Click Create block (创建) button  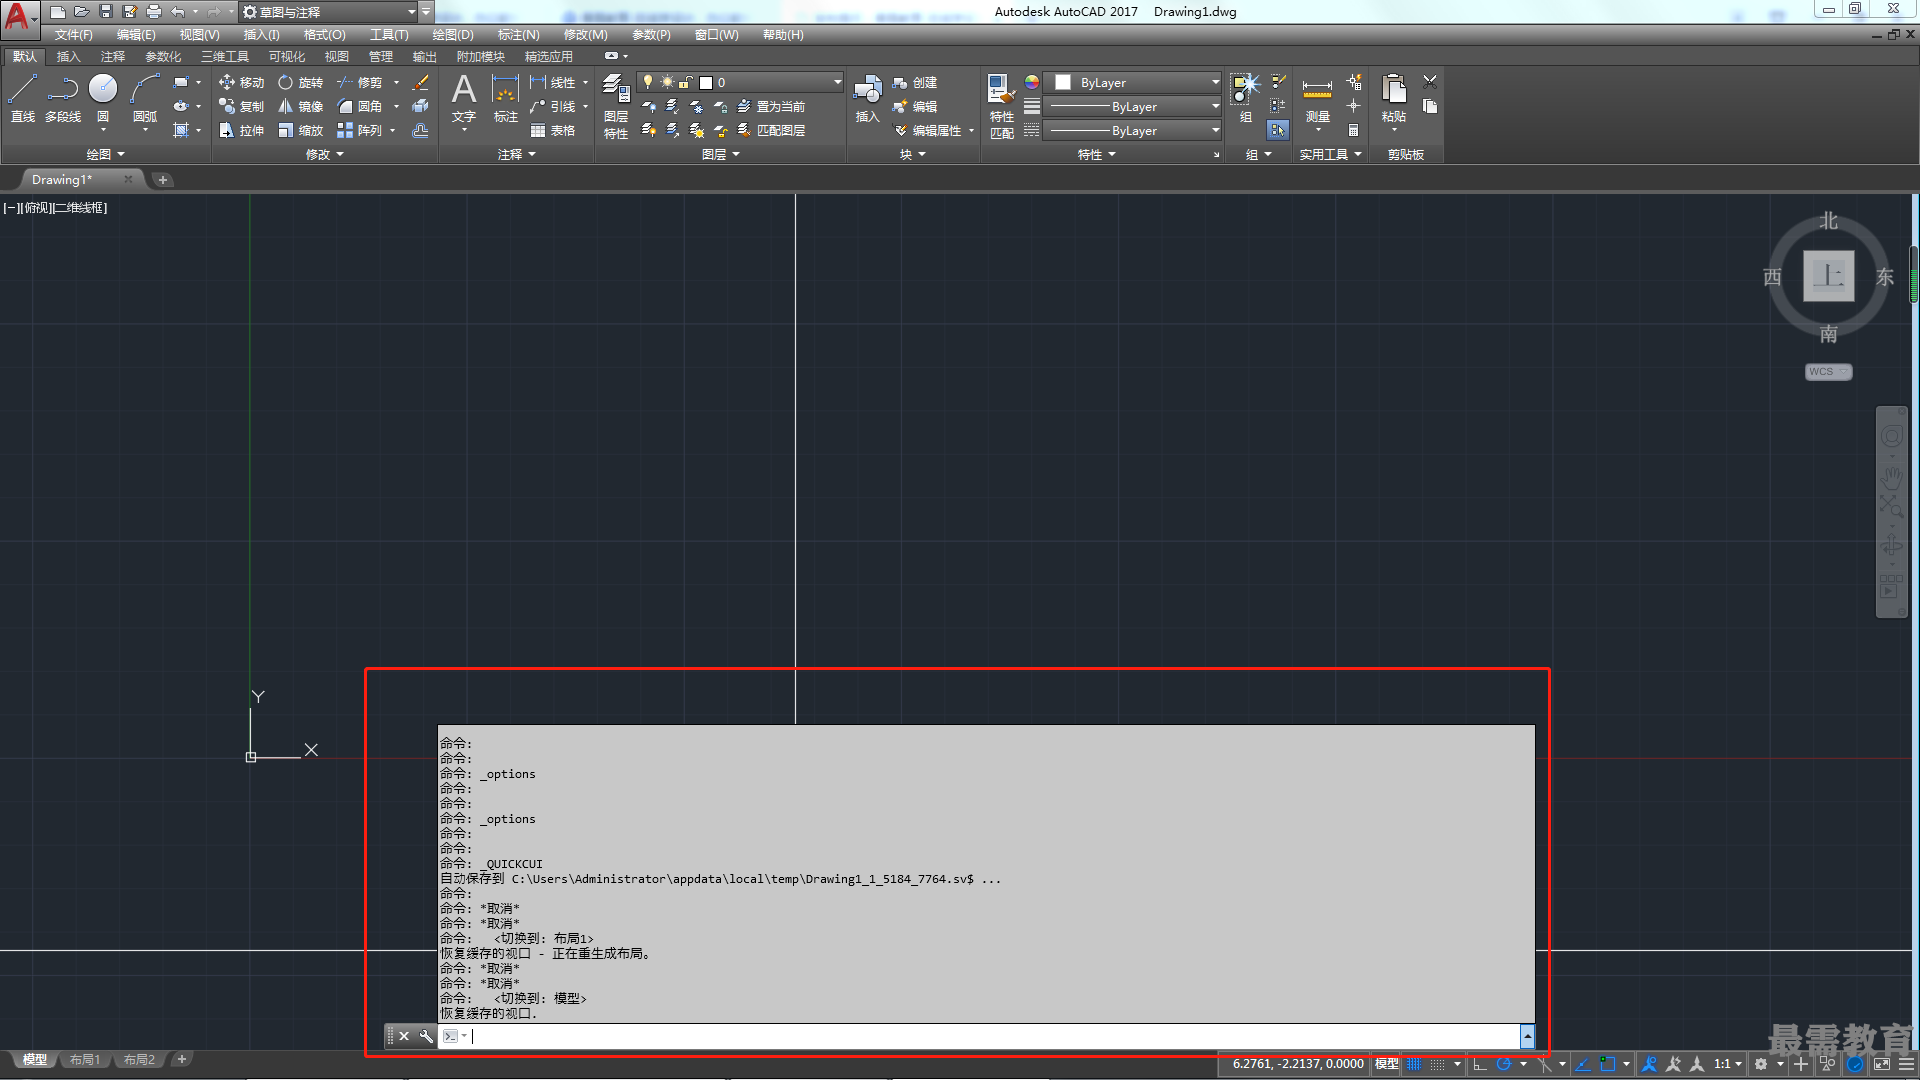(x=915, y=82)
